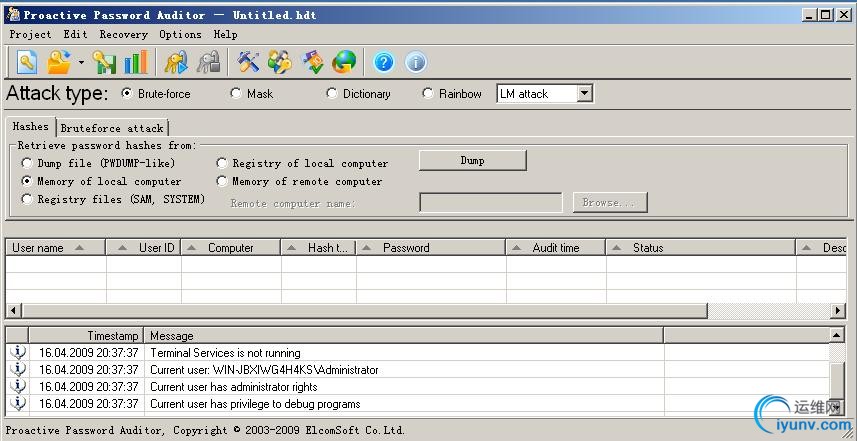This screenshot has height=441, width=857.
Task: Click the Browse... button
Action: coord(610,202)
